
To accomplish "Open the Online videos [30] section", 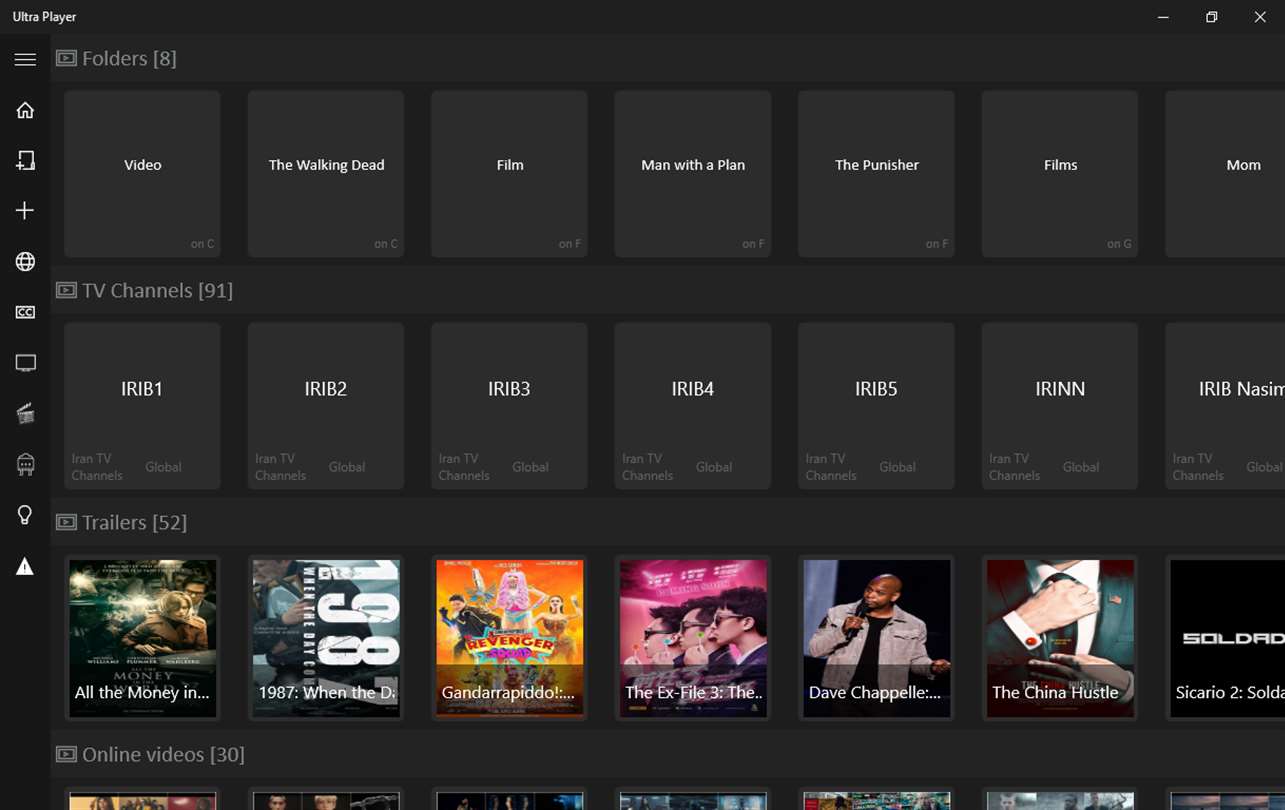I will pyautogui.click(x=163, y=754).
